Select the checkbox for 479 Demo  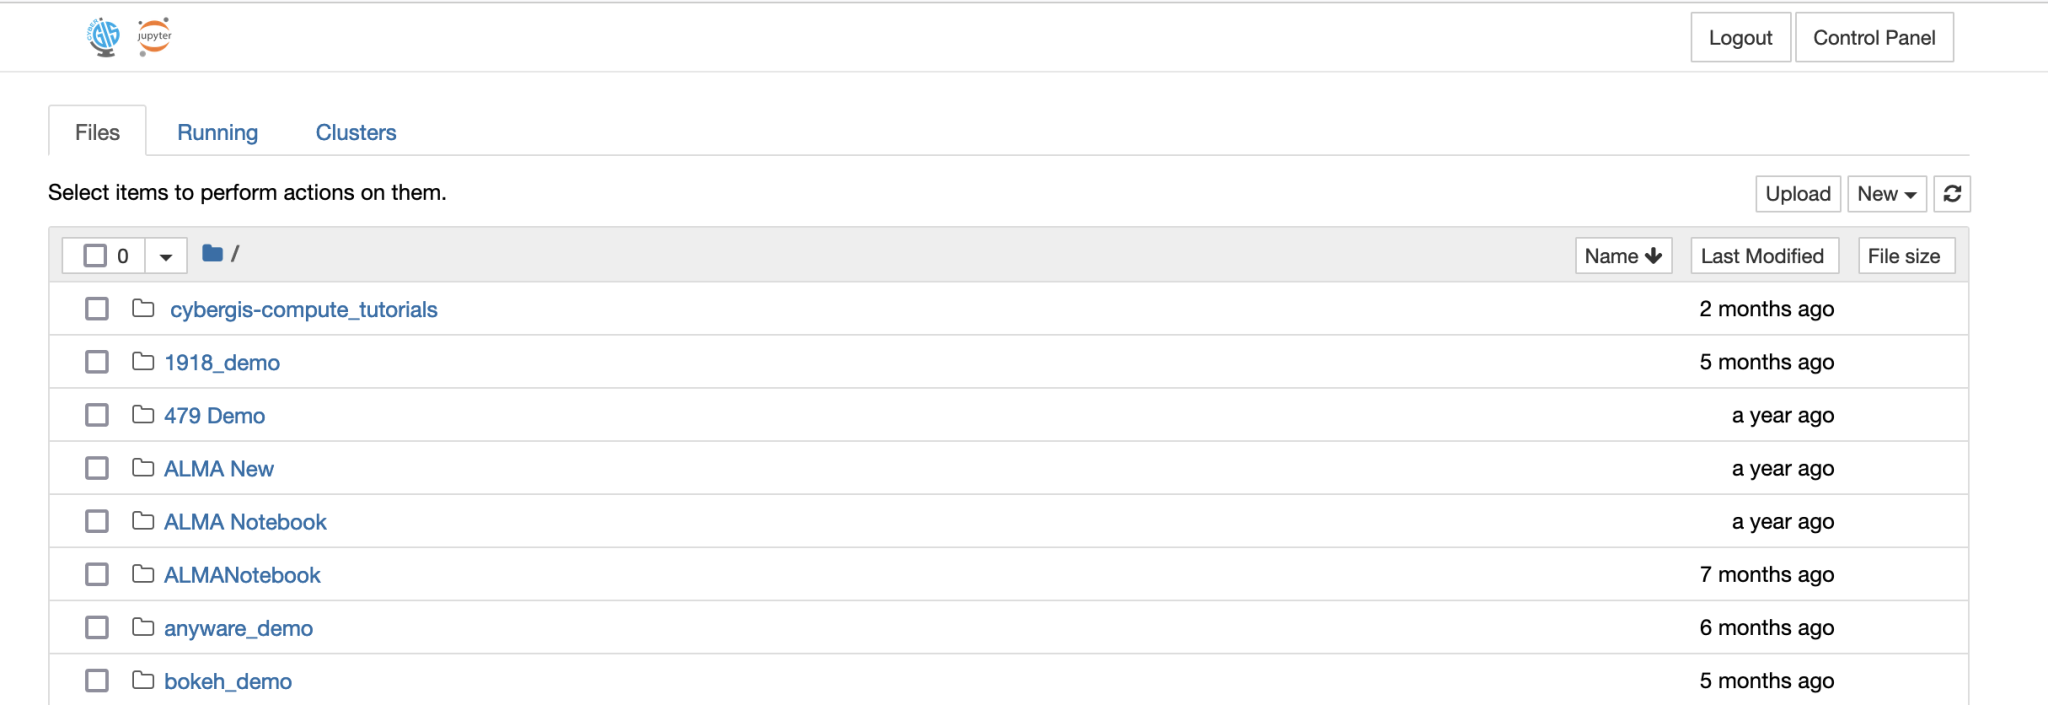[96, 414]
